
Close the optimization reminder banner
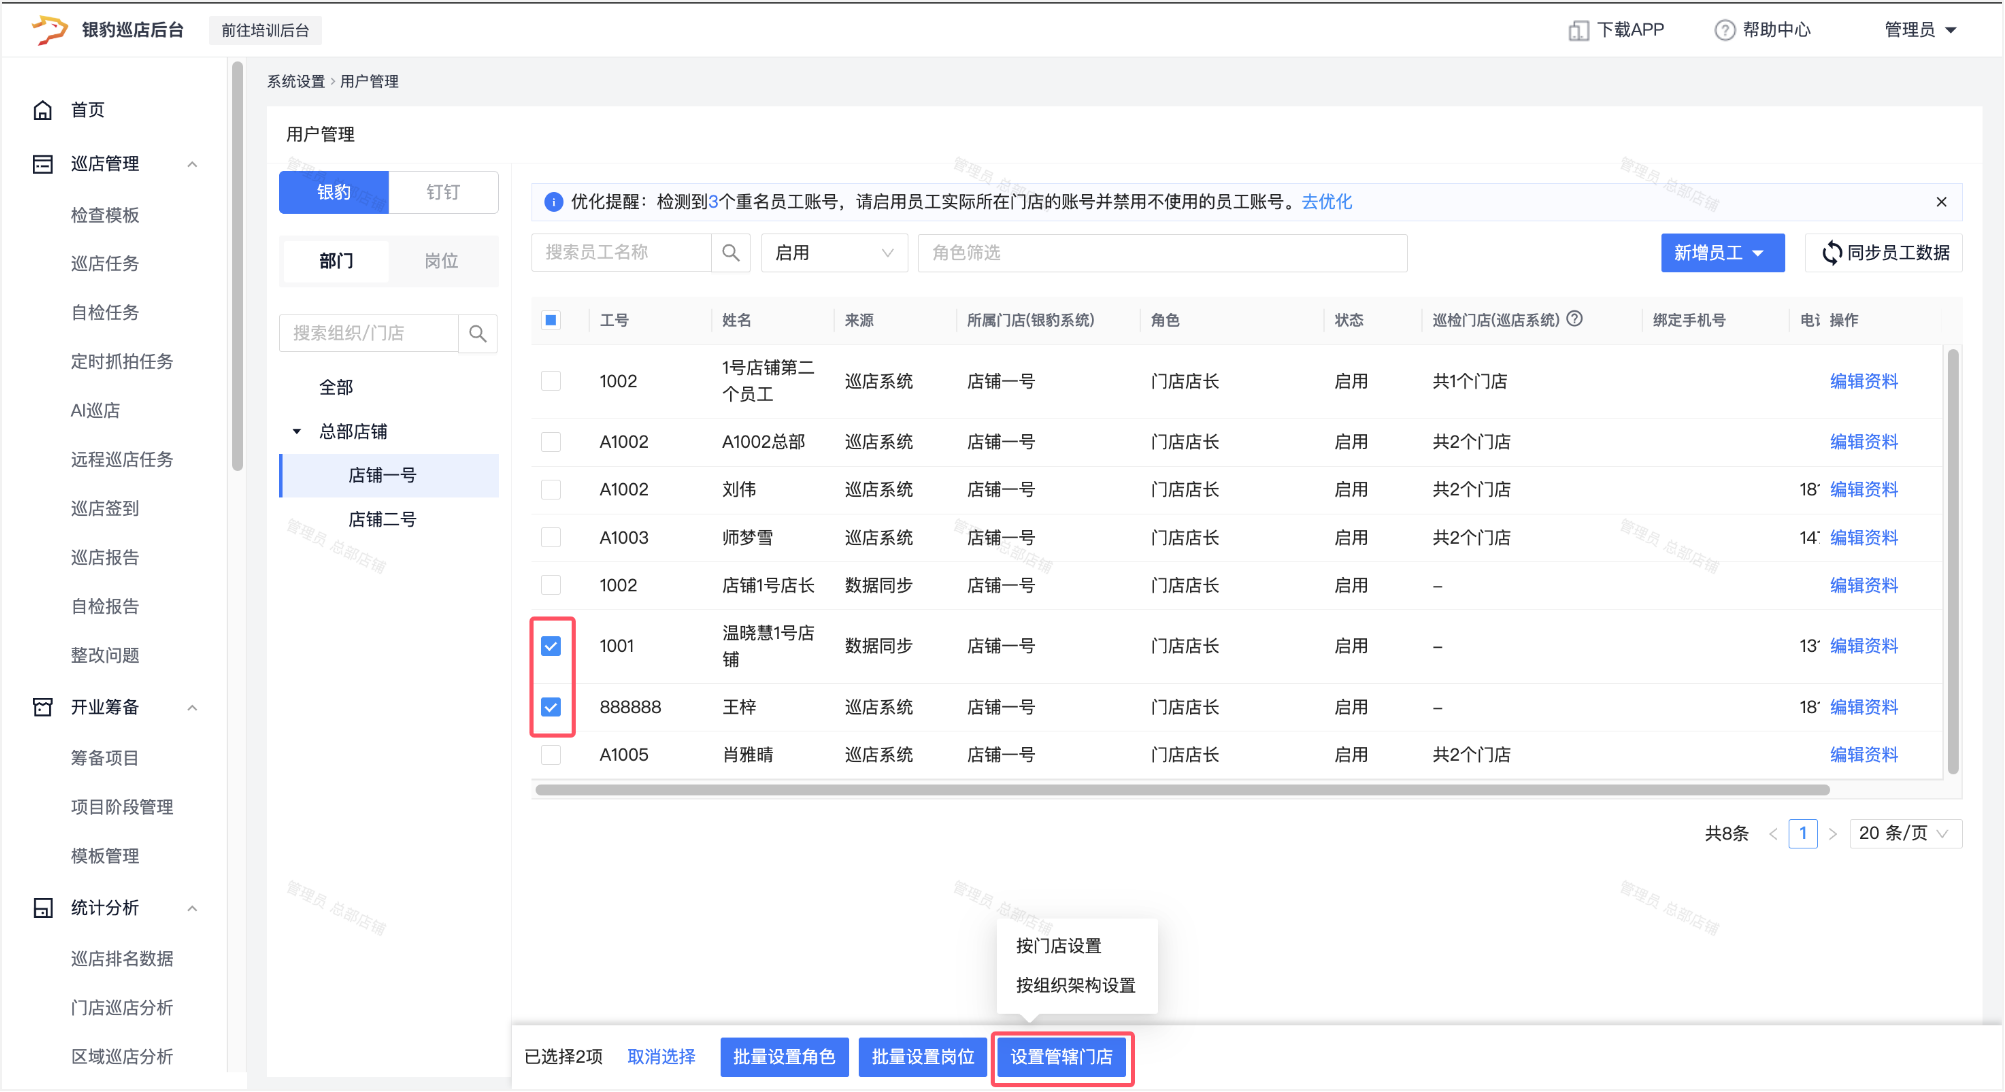(x=1941, y=202)
